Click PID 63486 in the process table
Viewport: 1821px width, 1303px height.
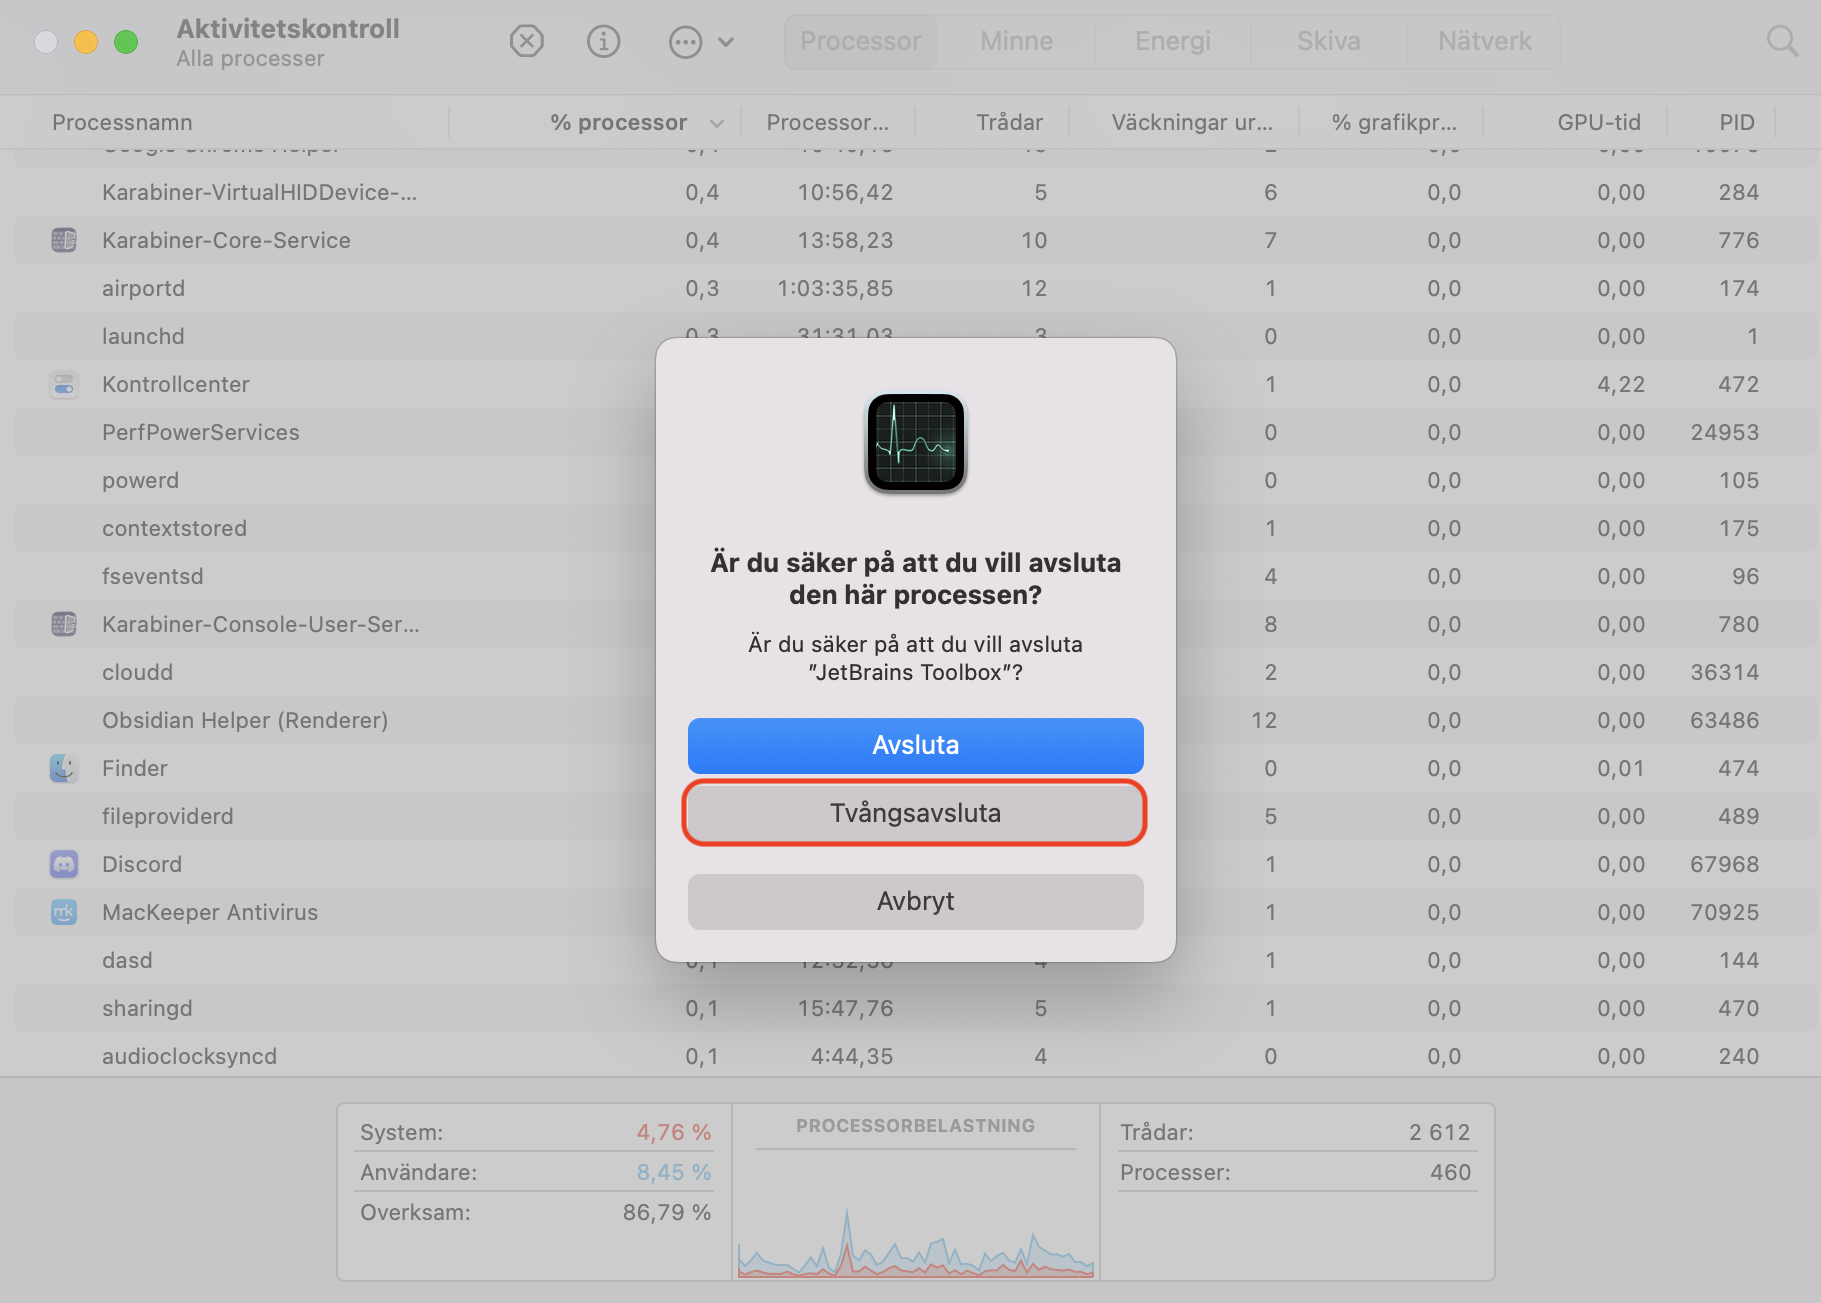1724,720
